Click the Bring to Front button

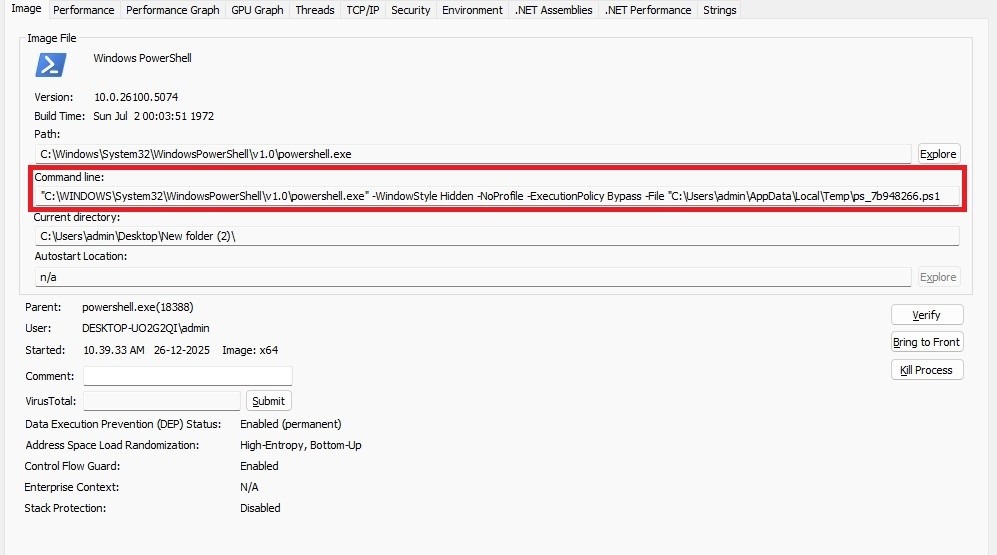coord(926,342)
